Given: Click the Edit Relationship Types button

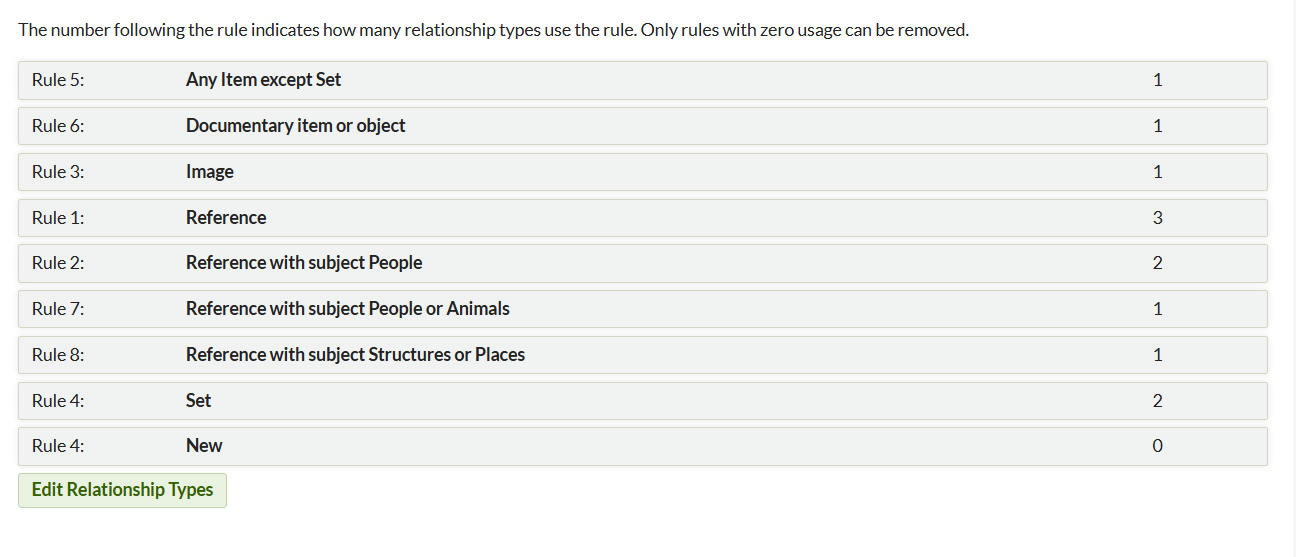Looking at the screenshot, I should [x=122, y=490].
